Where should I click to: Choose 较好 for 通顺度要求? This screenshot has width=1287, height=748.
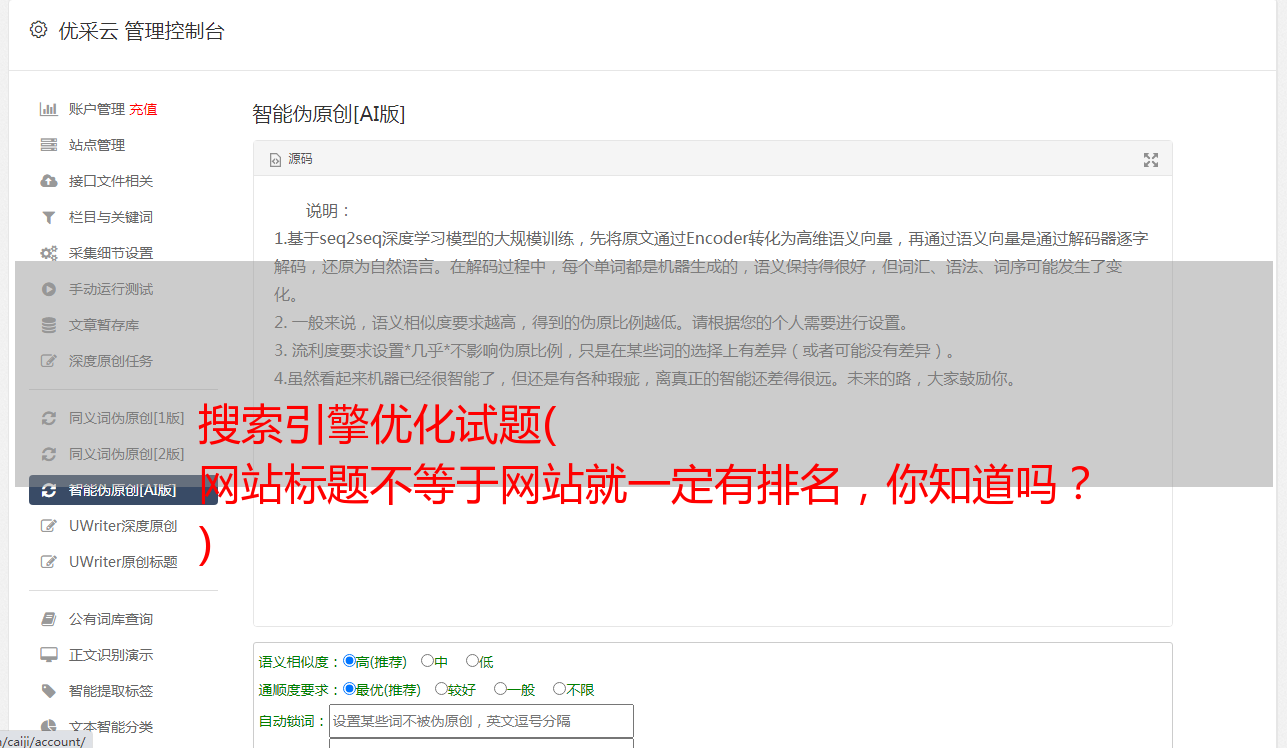441,689
